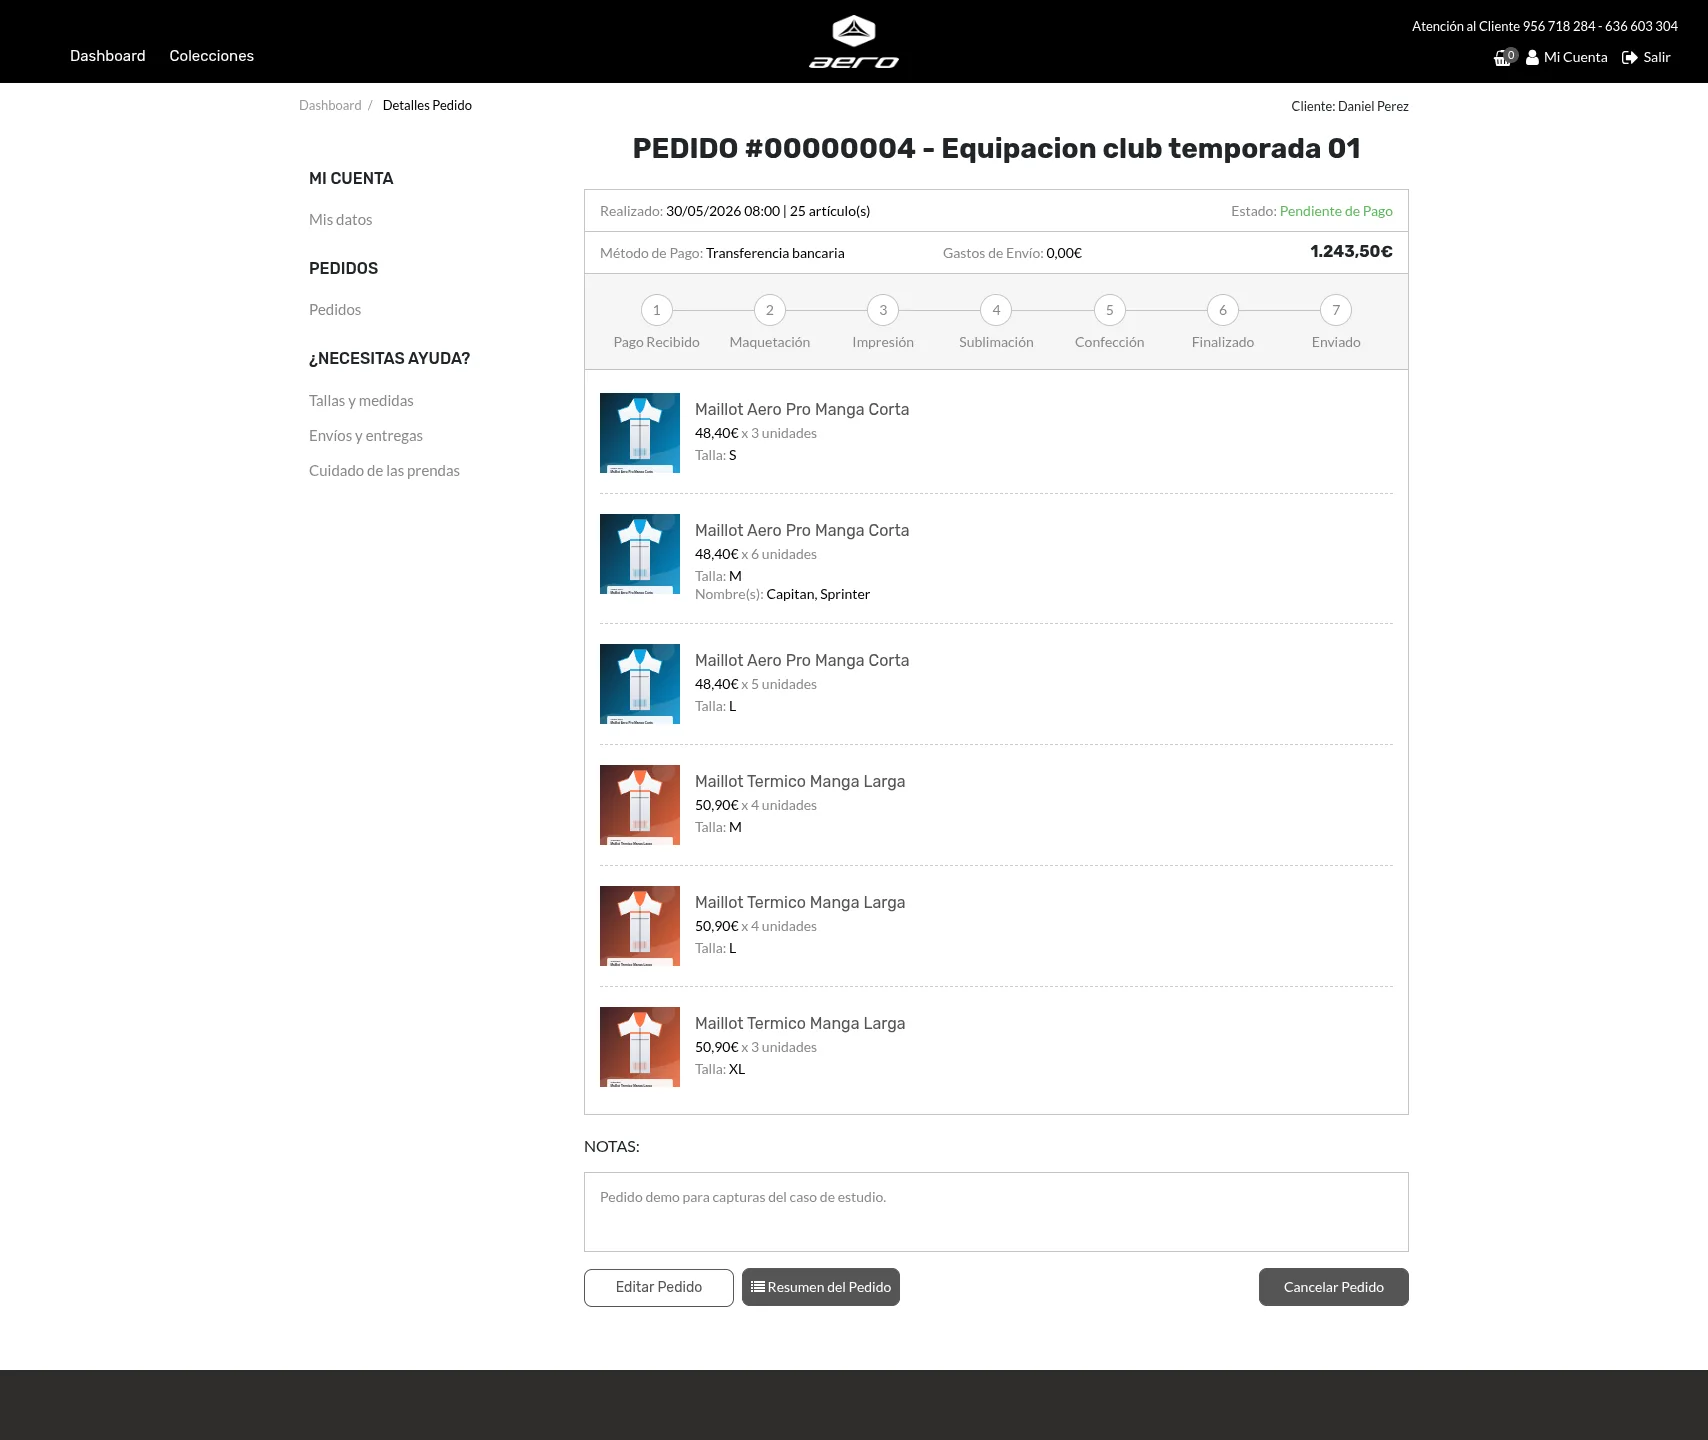Click the Cancelar Pedido button
1708x1440 pixels.
[x=1334, y=1287]
